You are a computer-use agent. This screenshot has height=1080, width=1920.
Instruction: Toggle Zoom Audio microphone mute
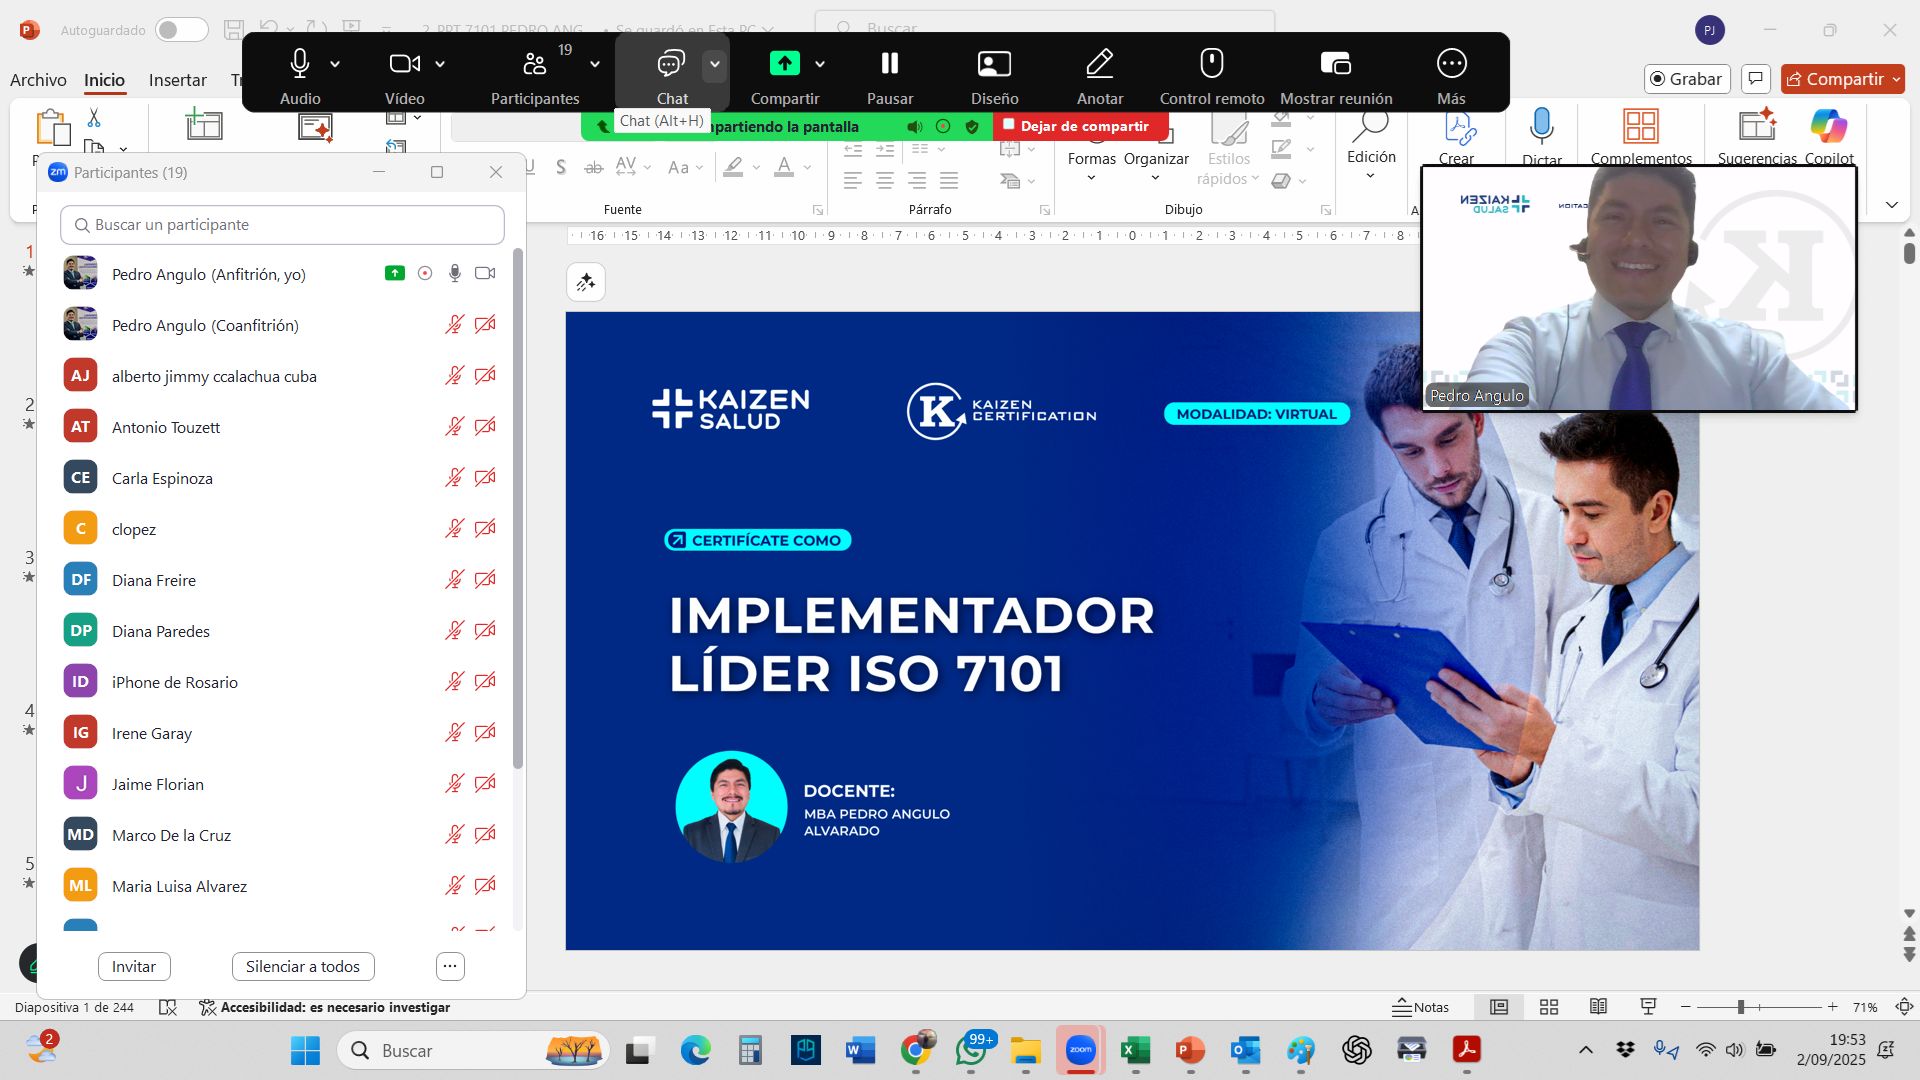pos(299,64)
